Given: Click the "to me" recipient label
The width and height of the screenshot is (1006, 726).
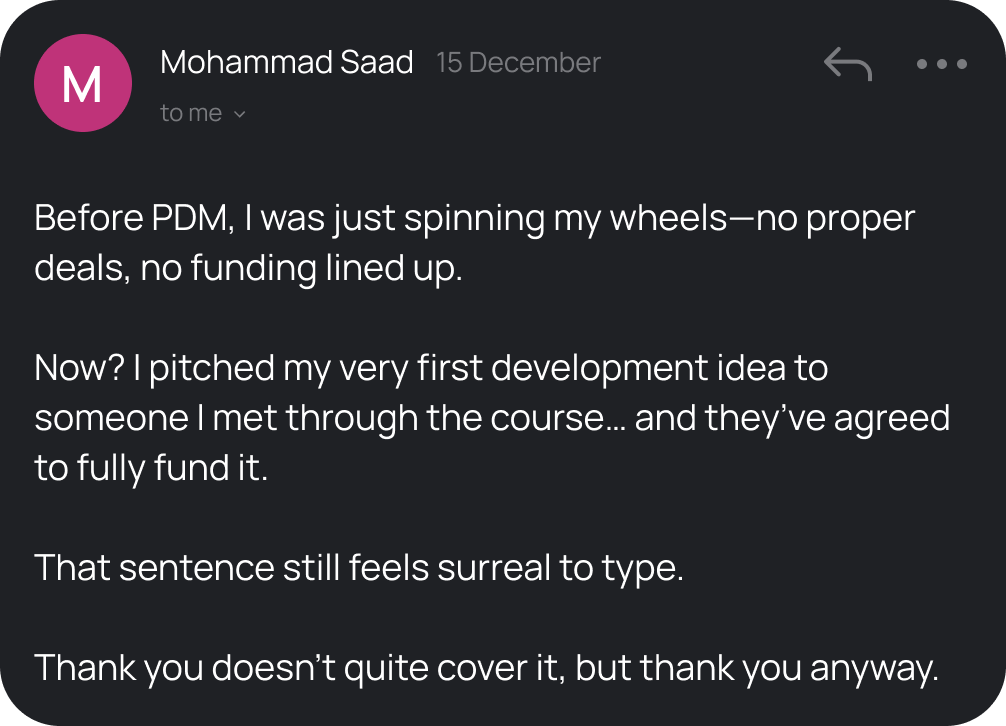Looking at the screenshot, I should click(191, 113).
